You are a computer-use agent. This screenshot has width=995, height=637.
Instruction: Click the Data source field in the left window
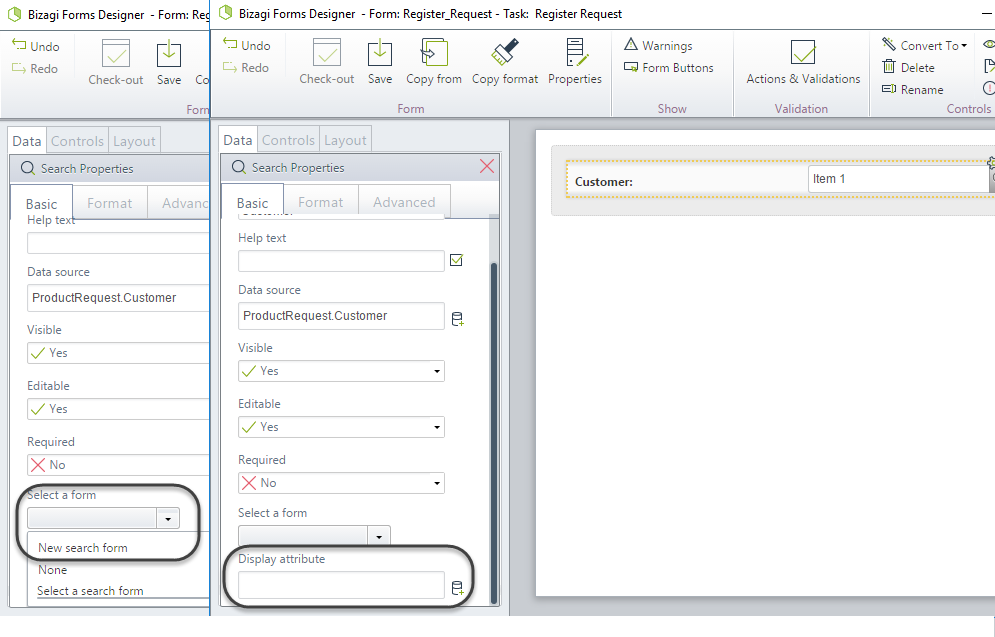click(x=118, y=298)
